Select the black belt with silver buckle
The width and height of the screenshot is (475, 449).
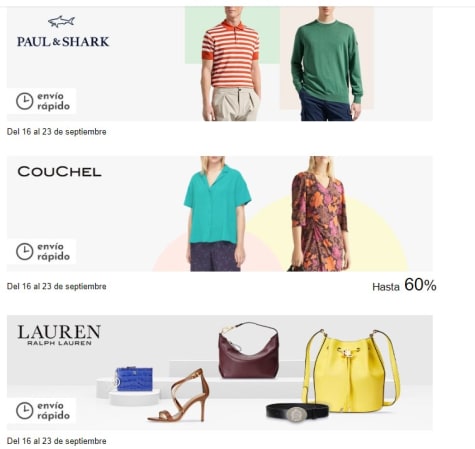click(x=297, y=412)
